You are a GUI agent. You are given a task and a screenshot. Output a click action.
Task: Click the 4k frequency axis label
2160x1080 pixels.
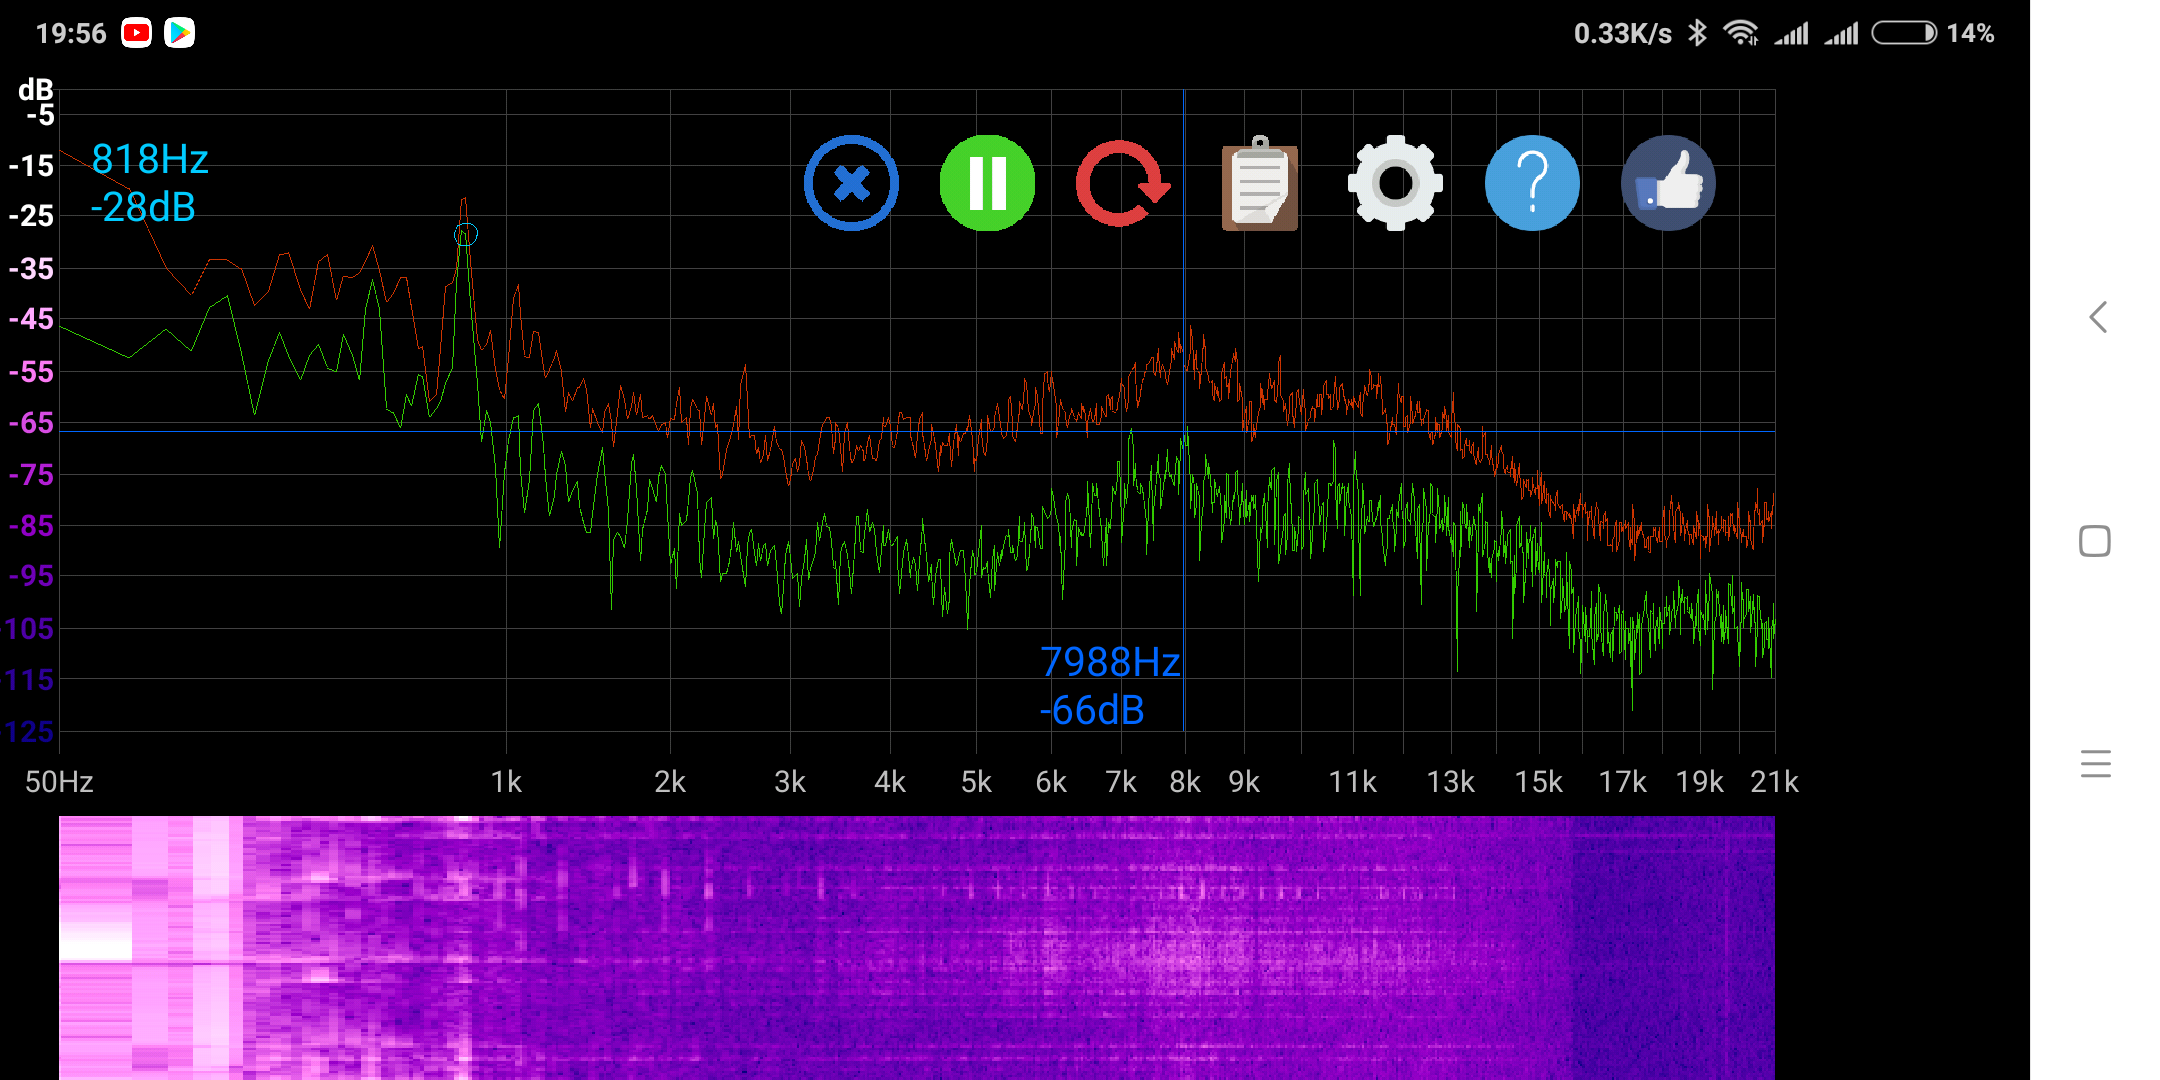click(x=890, y=782)
